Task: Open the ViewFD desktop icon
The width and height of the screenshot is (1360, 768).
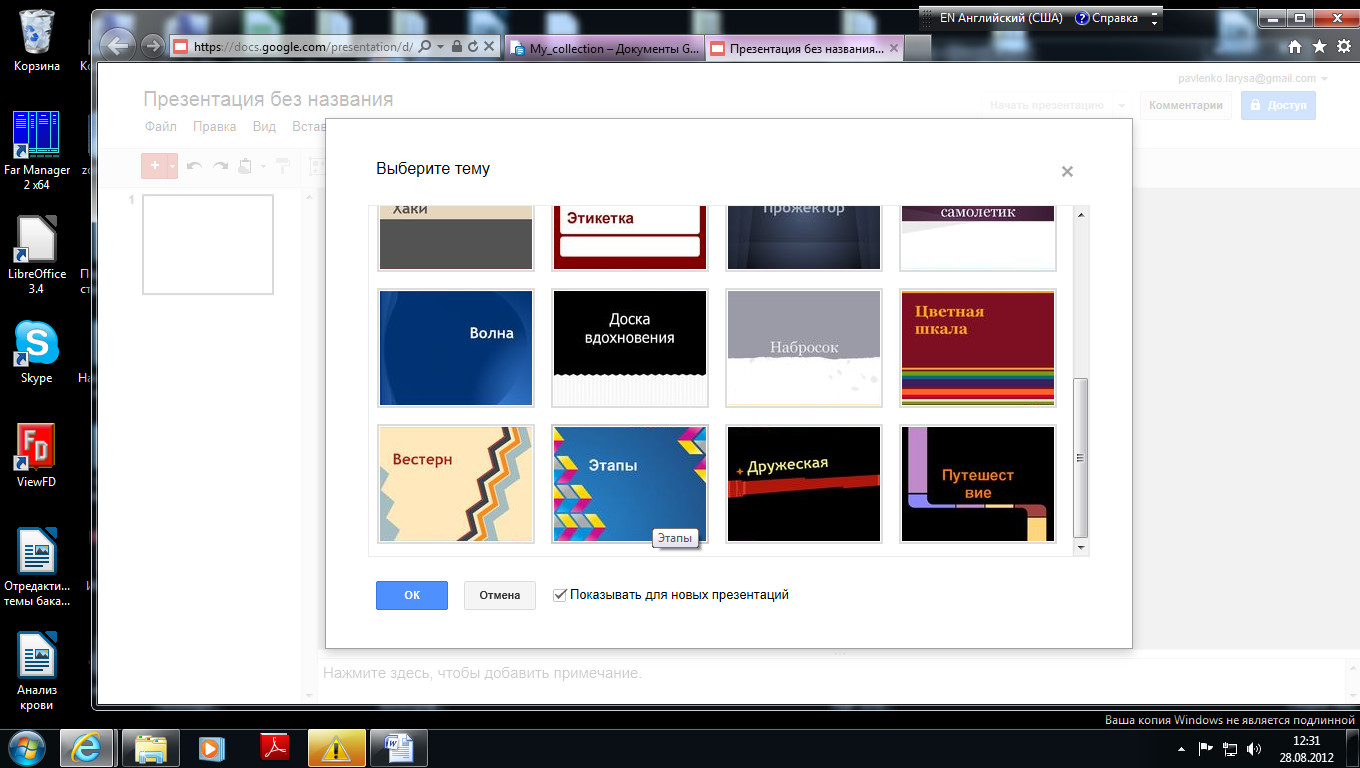Action: [x=37, y=456]
